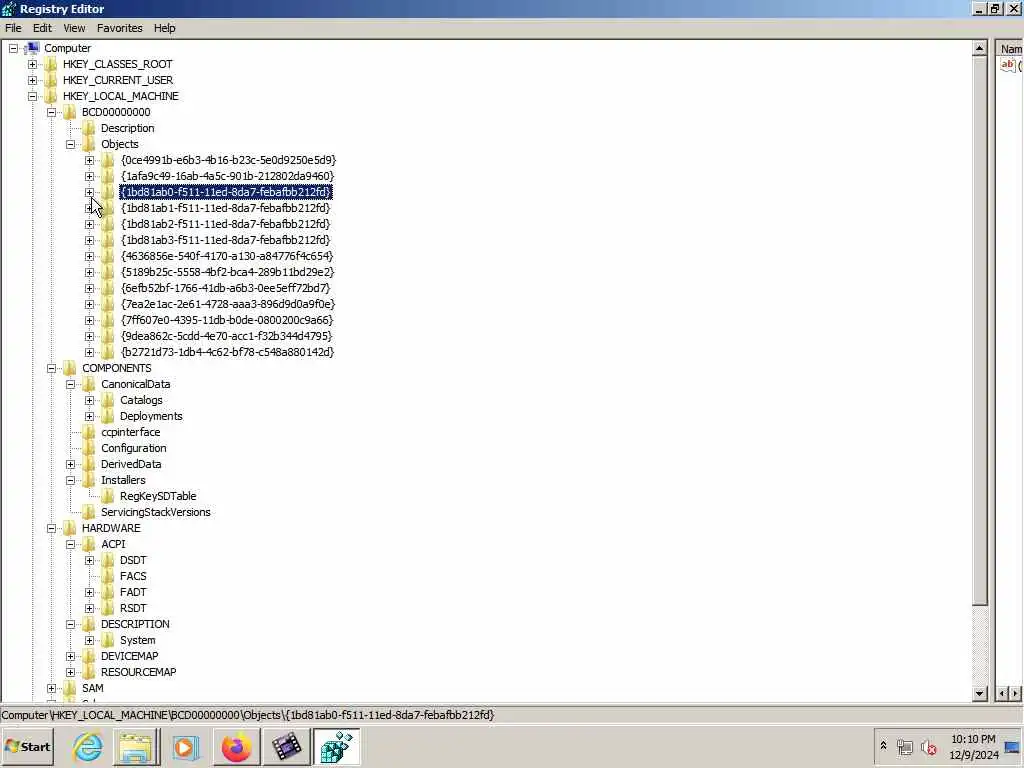Screen dimensions: 1024x768
Task: Select {7ff607e0-4395-11db-b0de-0800200c9a66} key
Action: 227,320
